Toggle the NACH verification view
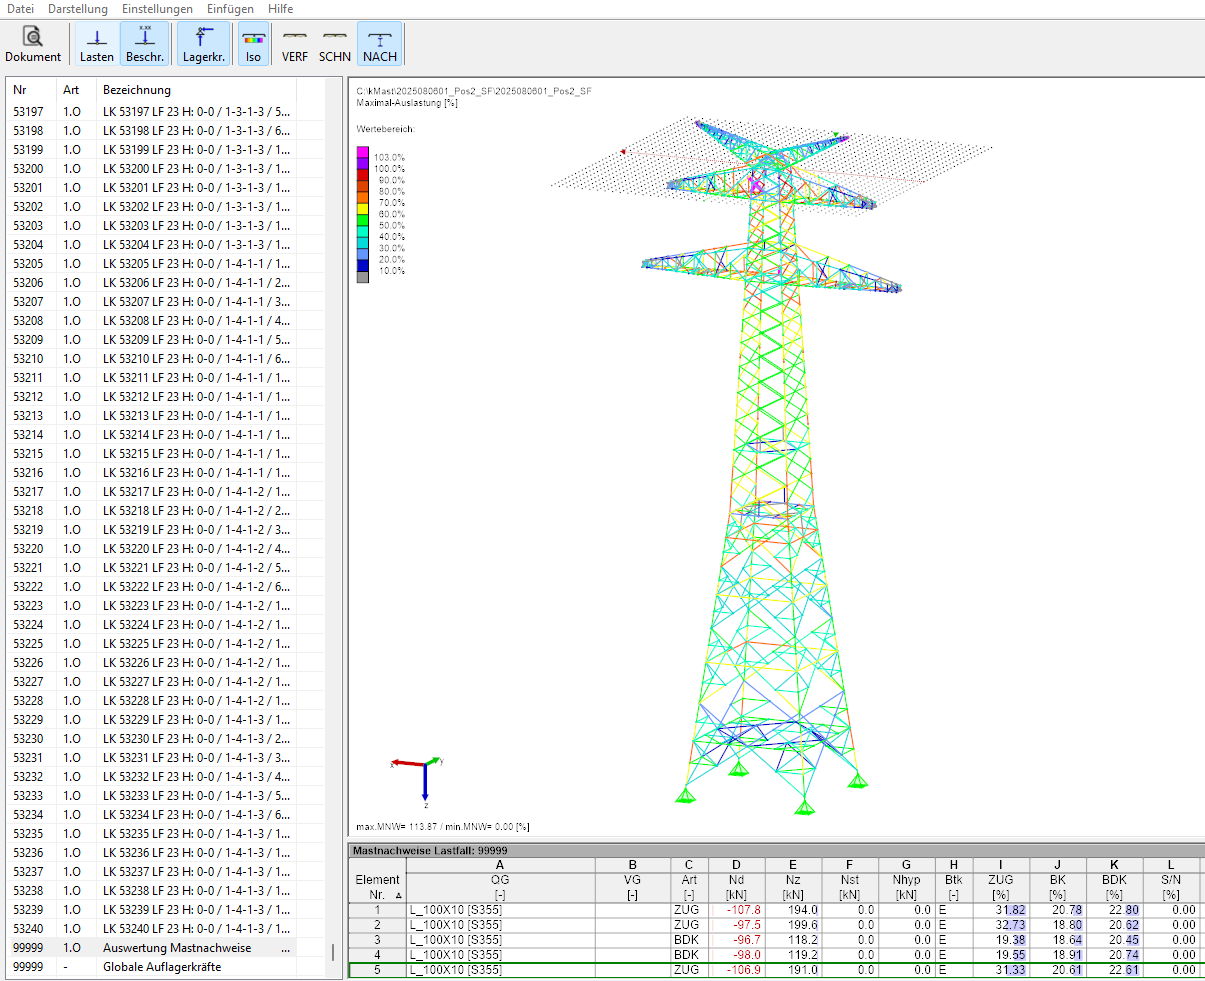1205x981 pixels. (x=380, y=45)
